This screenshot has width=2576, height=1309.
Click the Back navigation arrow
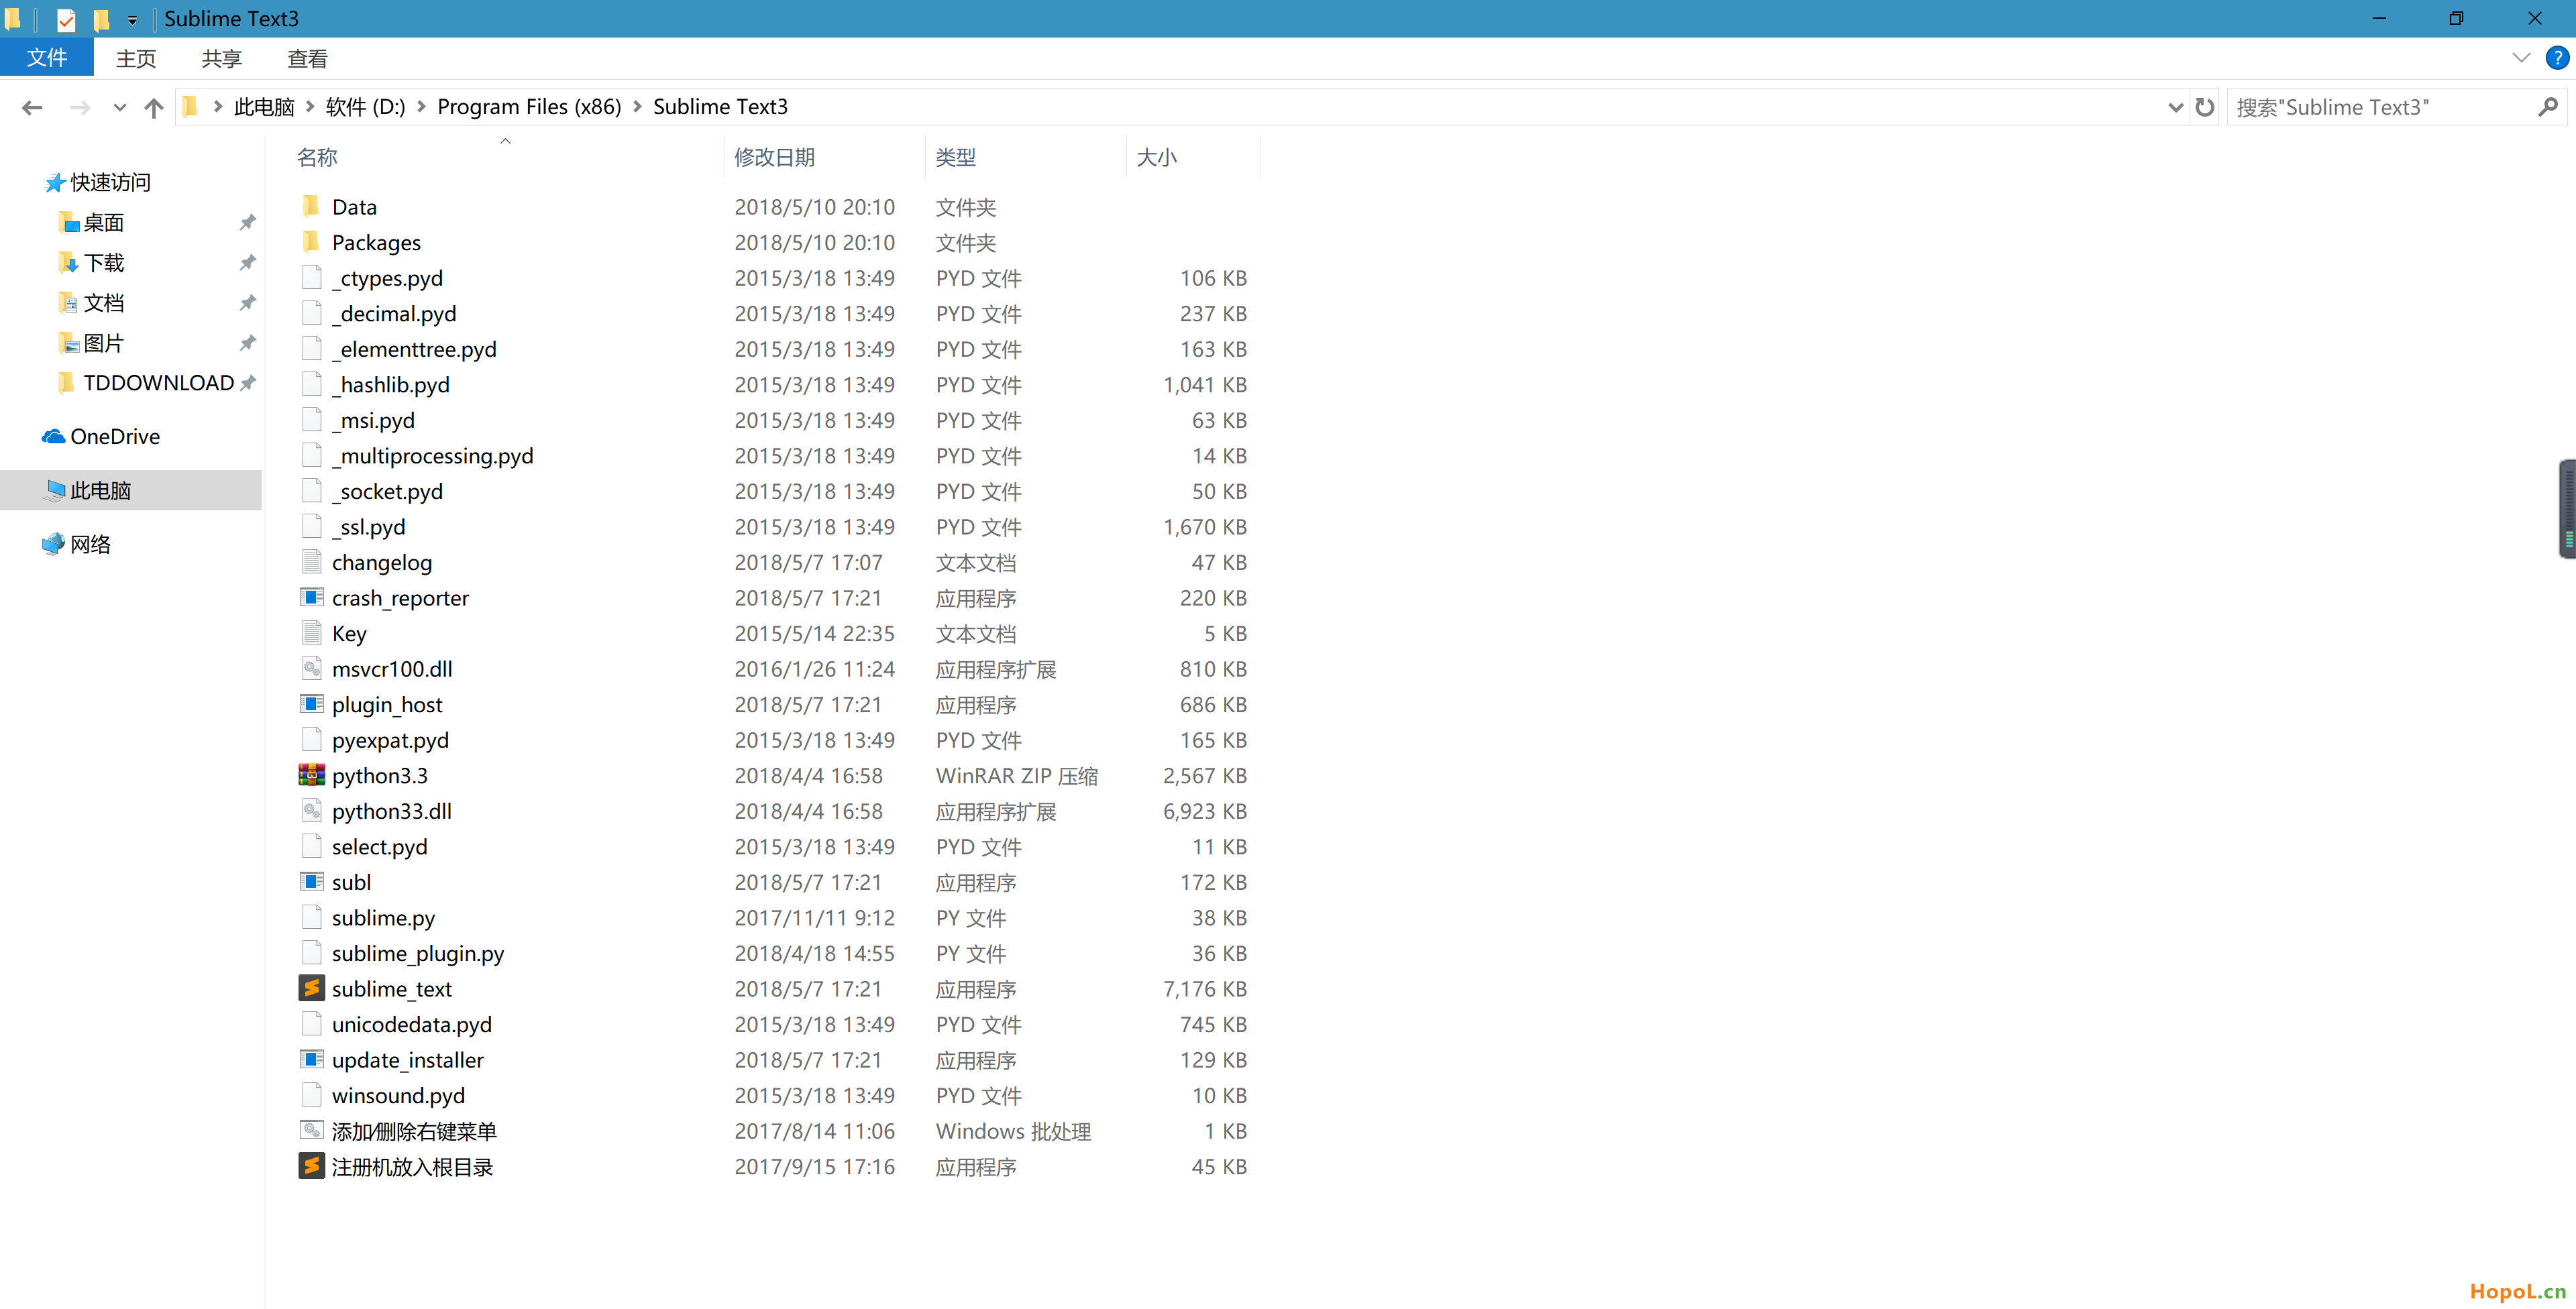(x=32, y=108)
